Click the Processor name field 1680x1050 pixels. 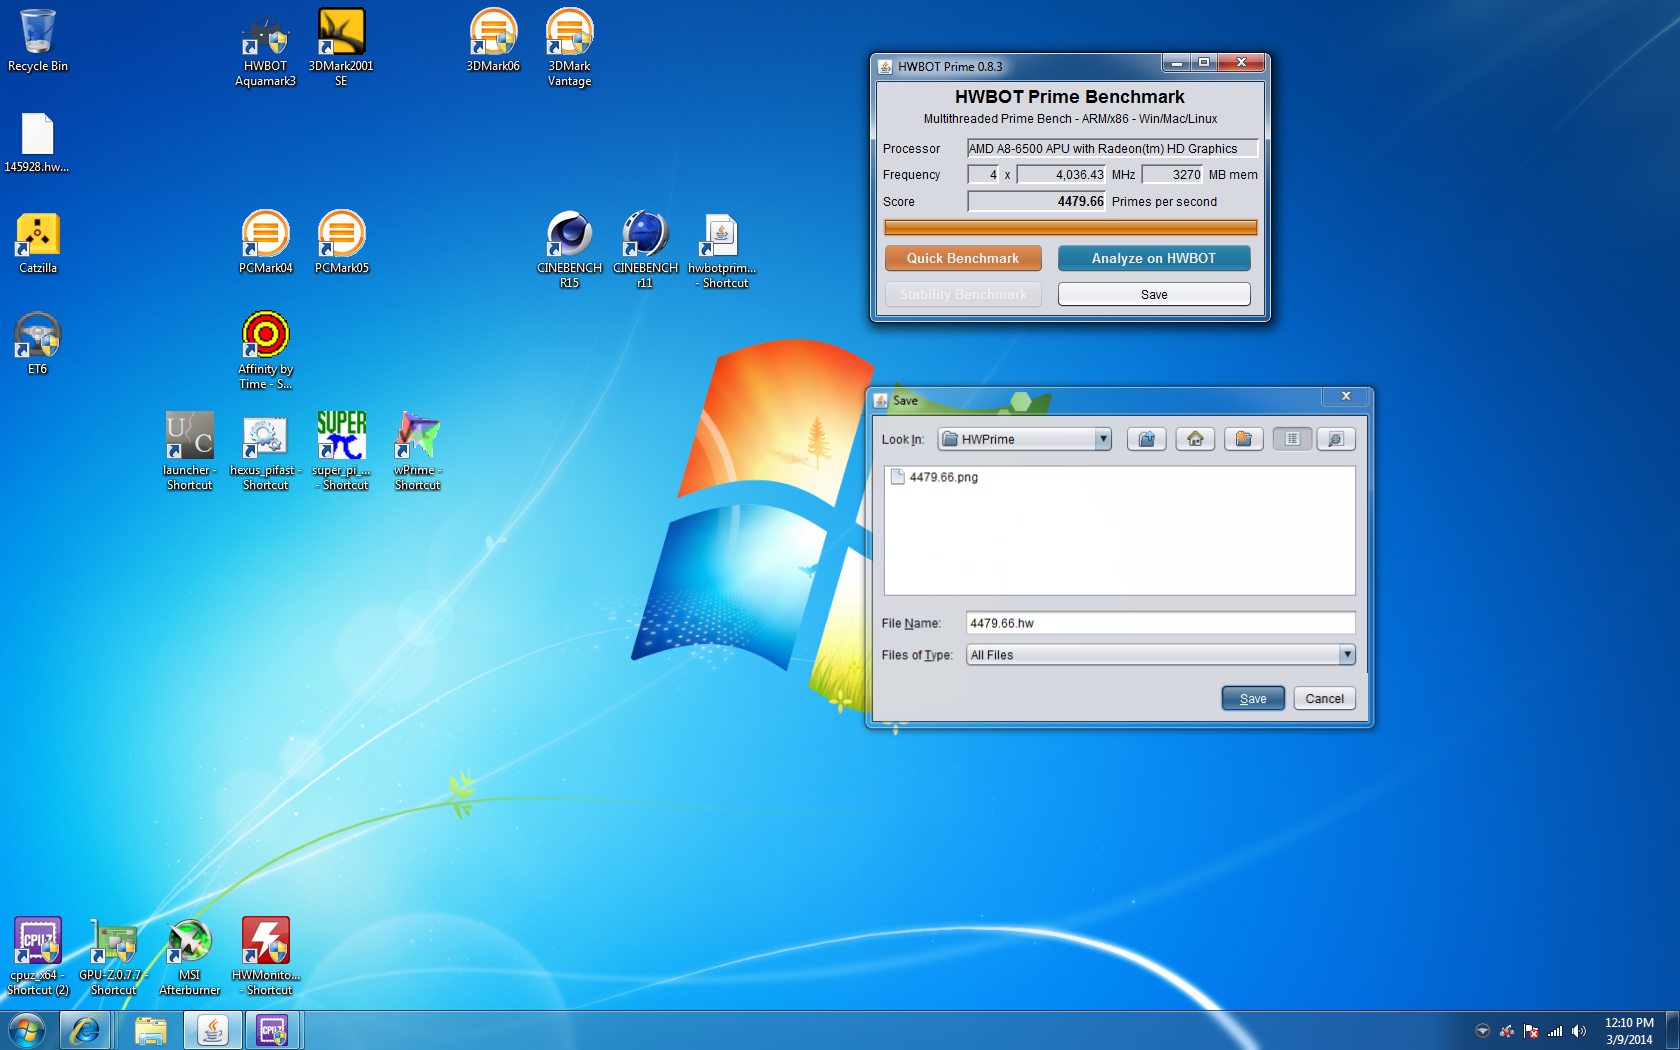click(1112, 148)
